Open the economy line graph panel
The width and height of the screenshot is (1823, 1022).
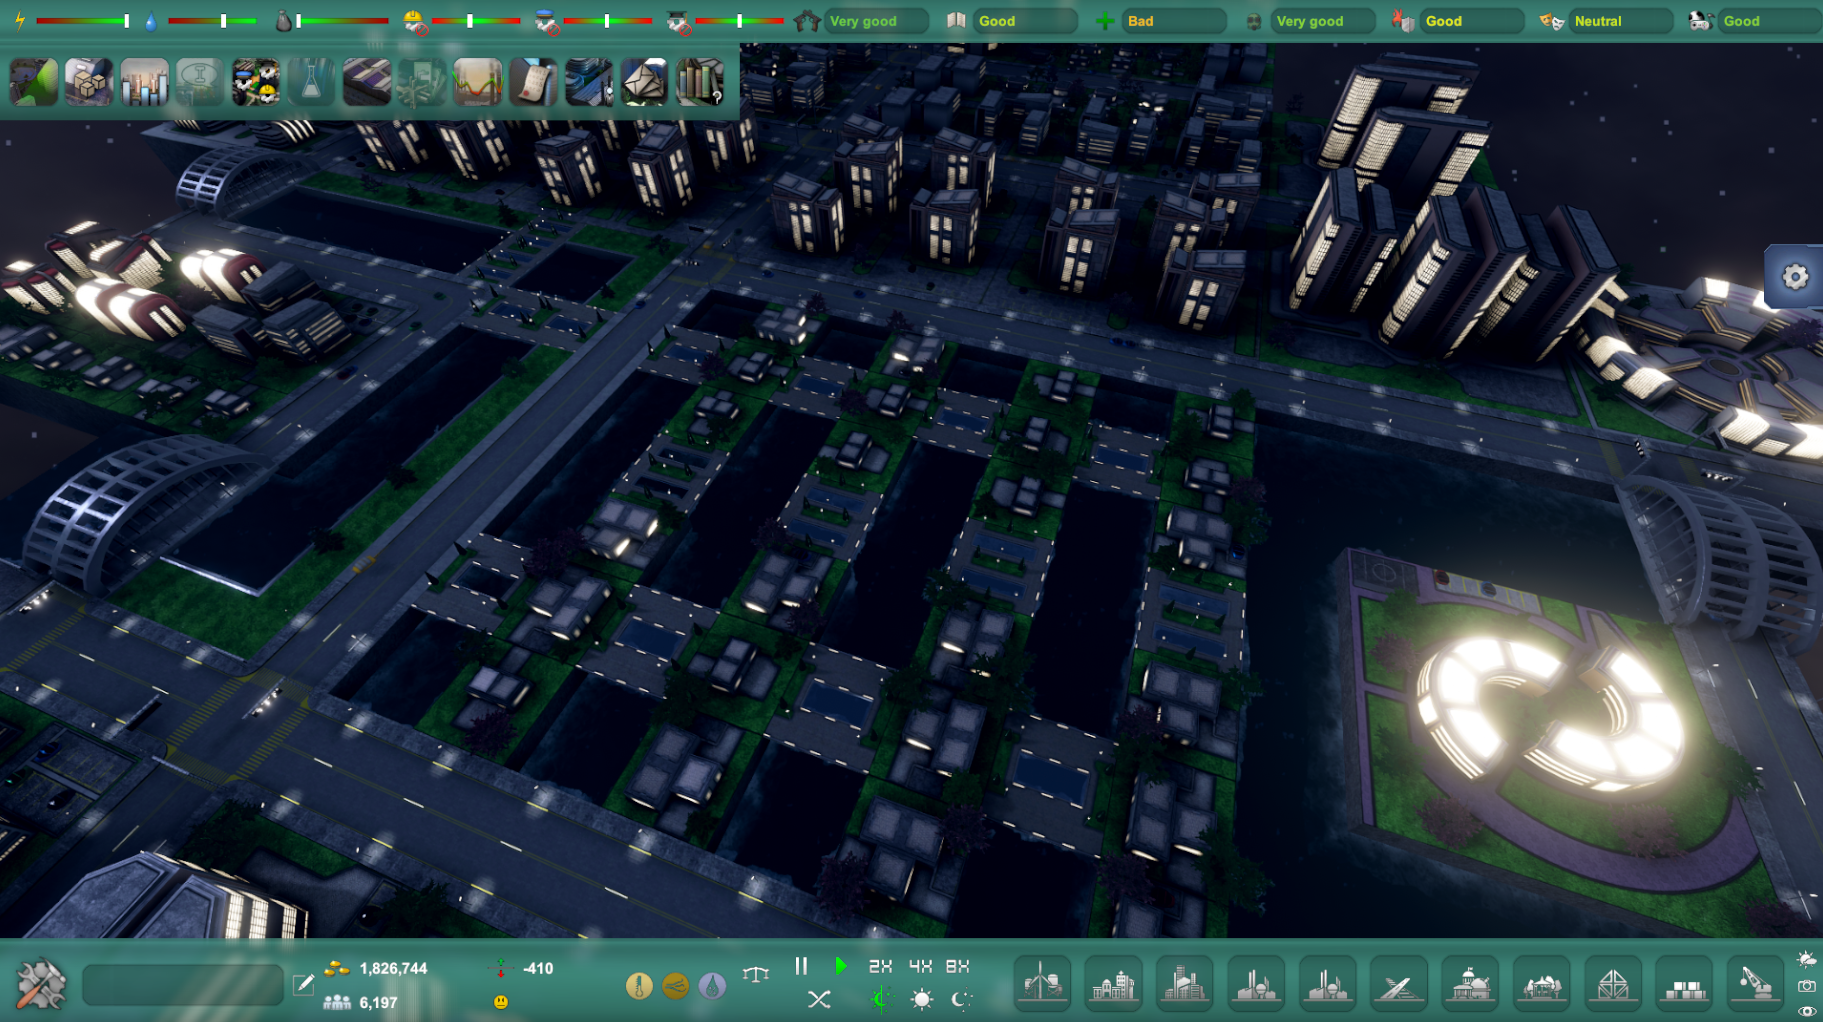[478, 82]
